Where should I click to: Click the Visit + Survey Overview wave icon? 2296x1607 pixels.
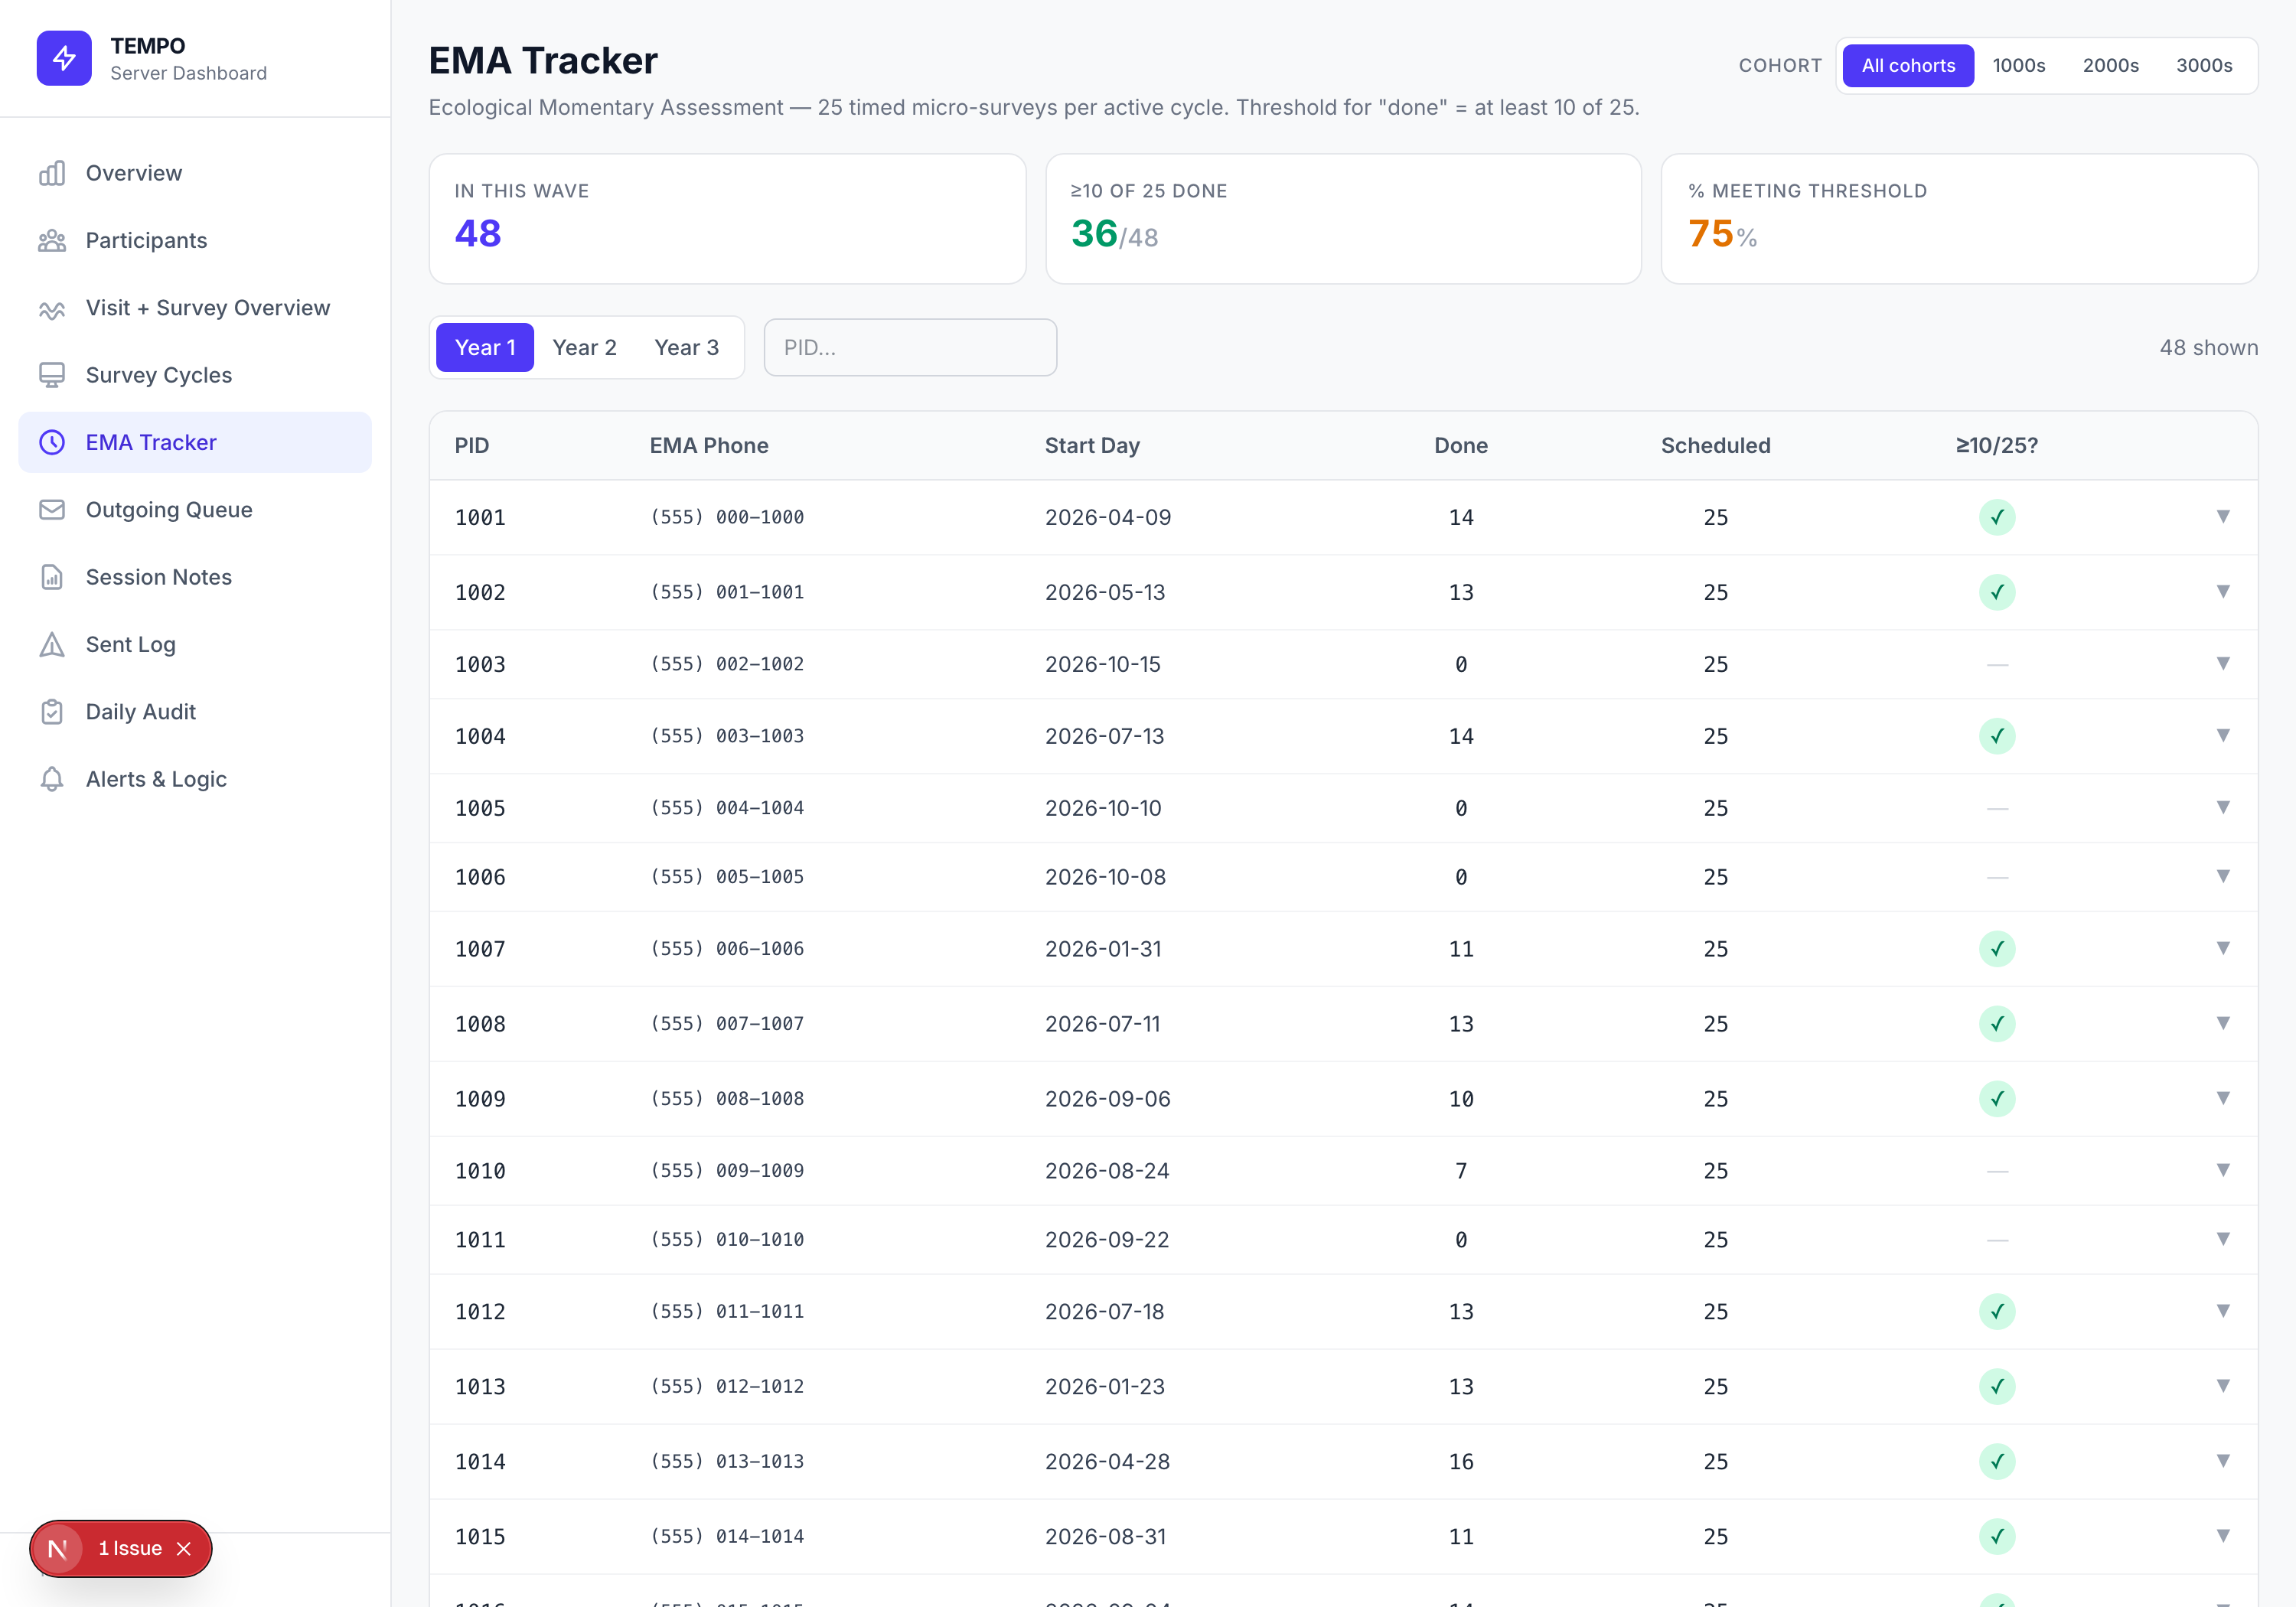pyautogui.click(x=52, y=308)
